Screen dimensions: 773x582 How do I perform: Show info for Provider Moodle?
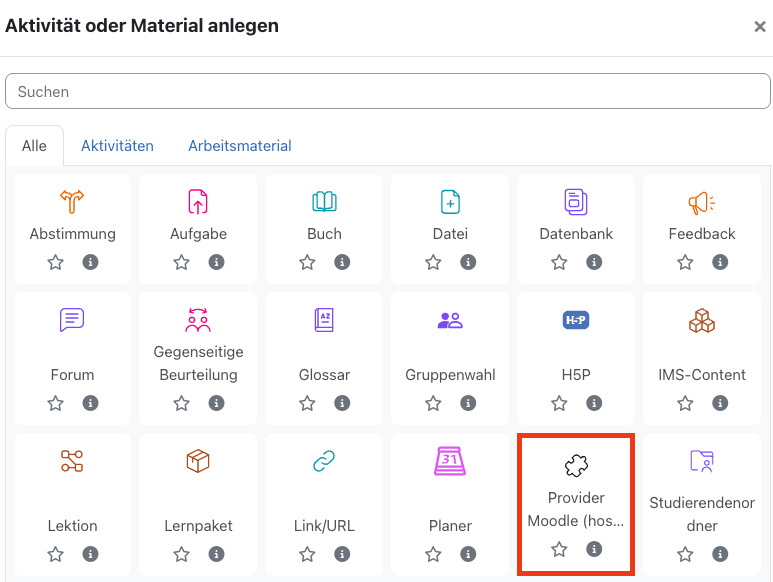[x=594, y=548]
